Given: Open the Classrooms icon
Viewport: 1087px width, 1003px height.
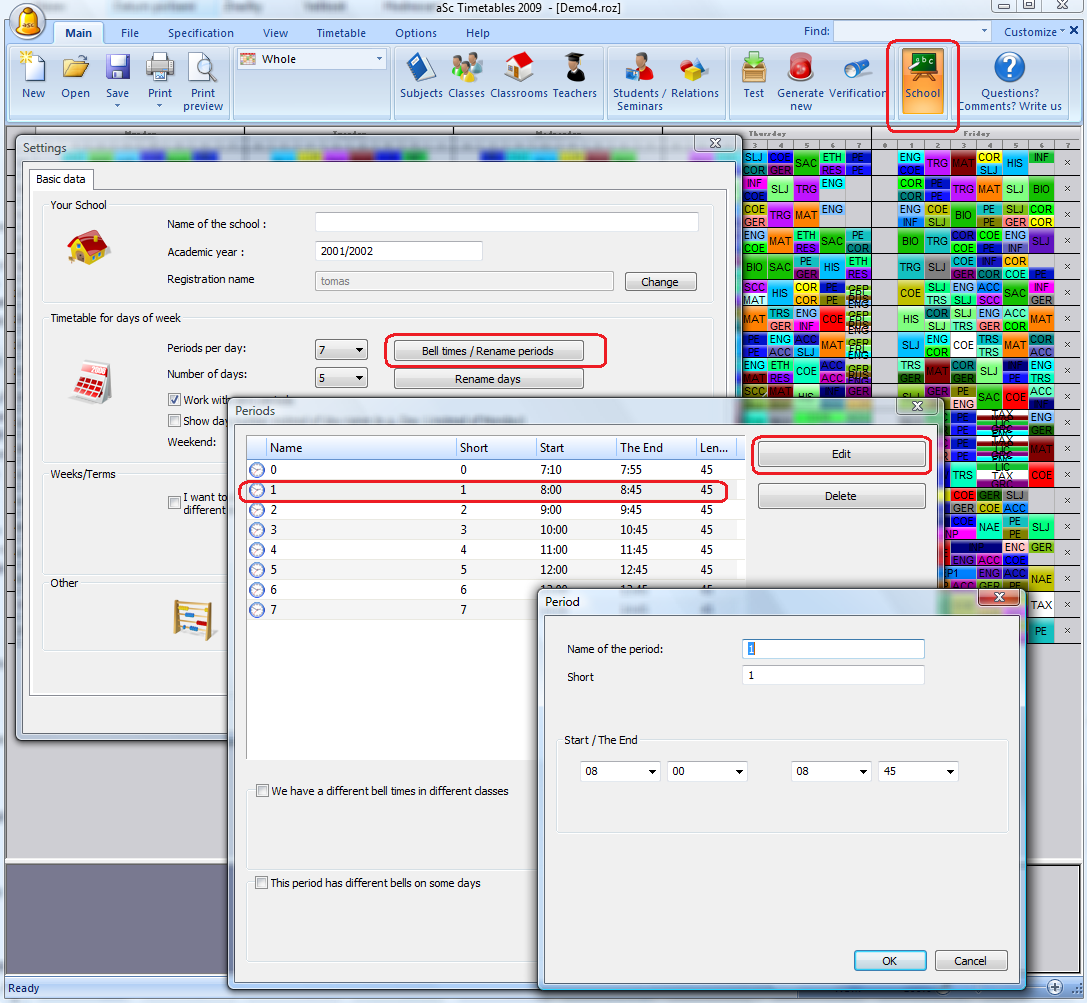Looking at the screenshot, I should [x=518, y=76].
